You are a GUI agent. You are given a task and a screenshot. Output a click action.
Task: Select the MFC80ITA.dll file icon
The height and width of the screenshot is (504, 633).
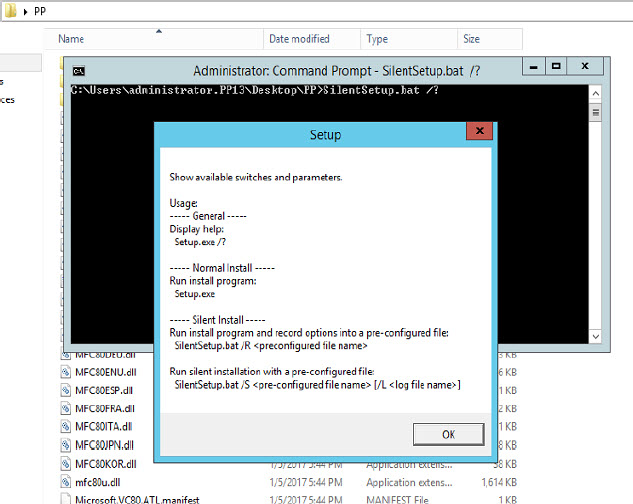click(x=67, y=426)
